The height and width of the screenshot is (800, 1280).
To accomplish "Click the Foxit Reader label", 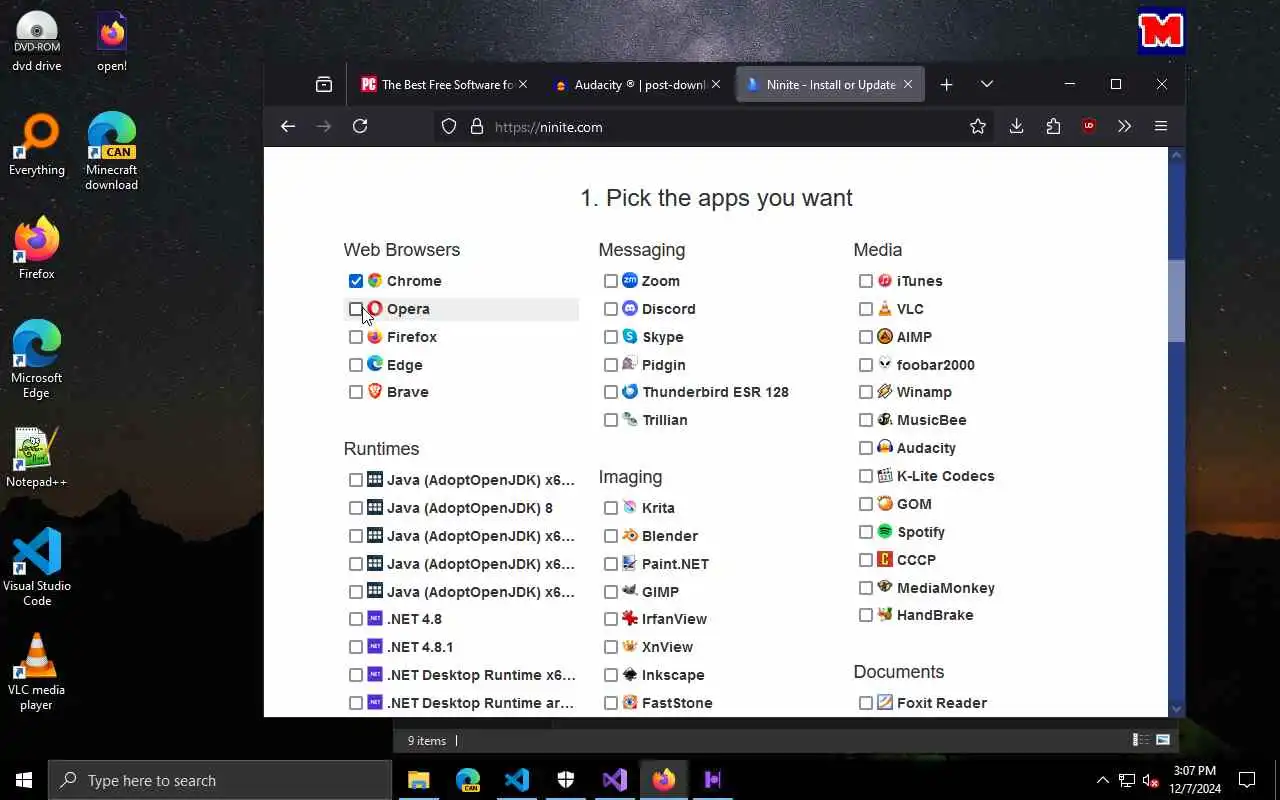I will tap(942, 703).
